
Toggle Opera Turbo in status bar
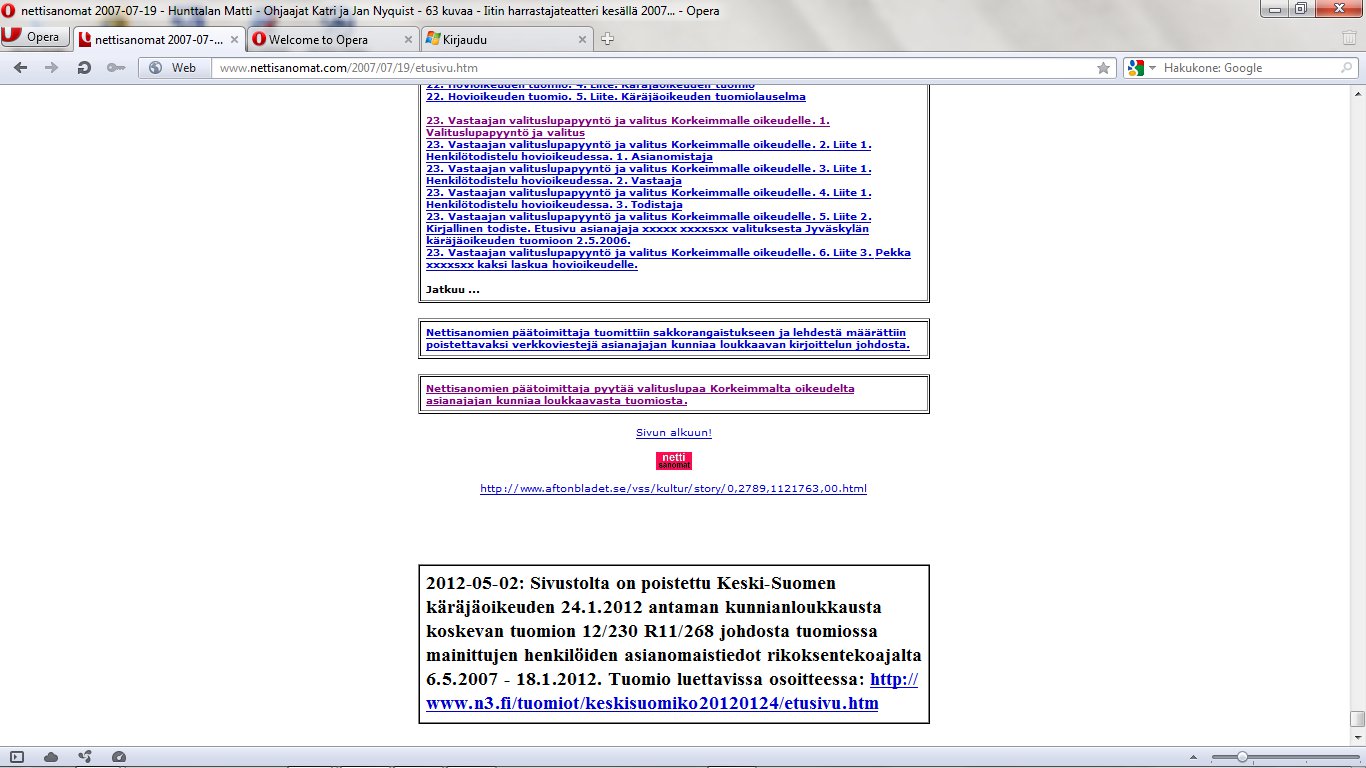pyautogui.click(x=119, y=757)
